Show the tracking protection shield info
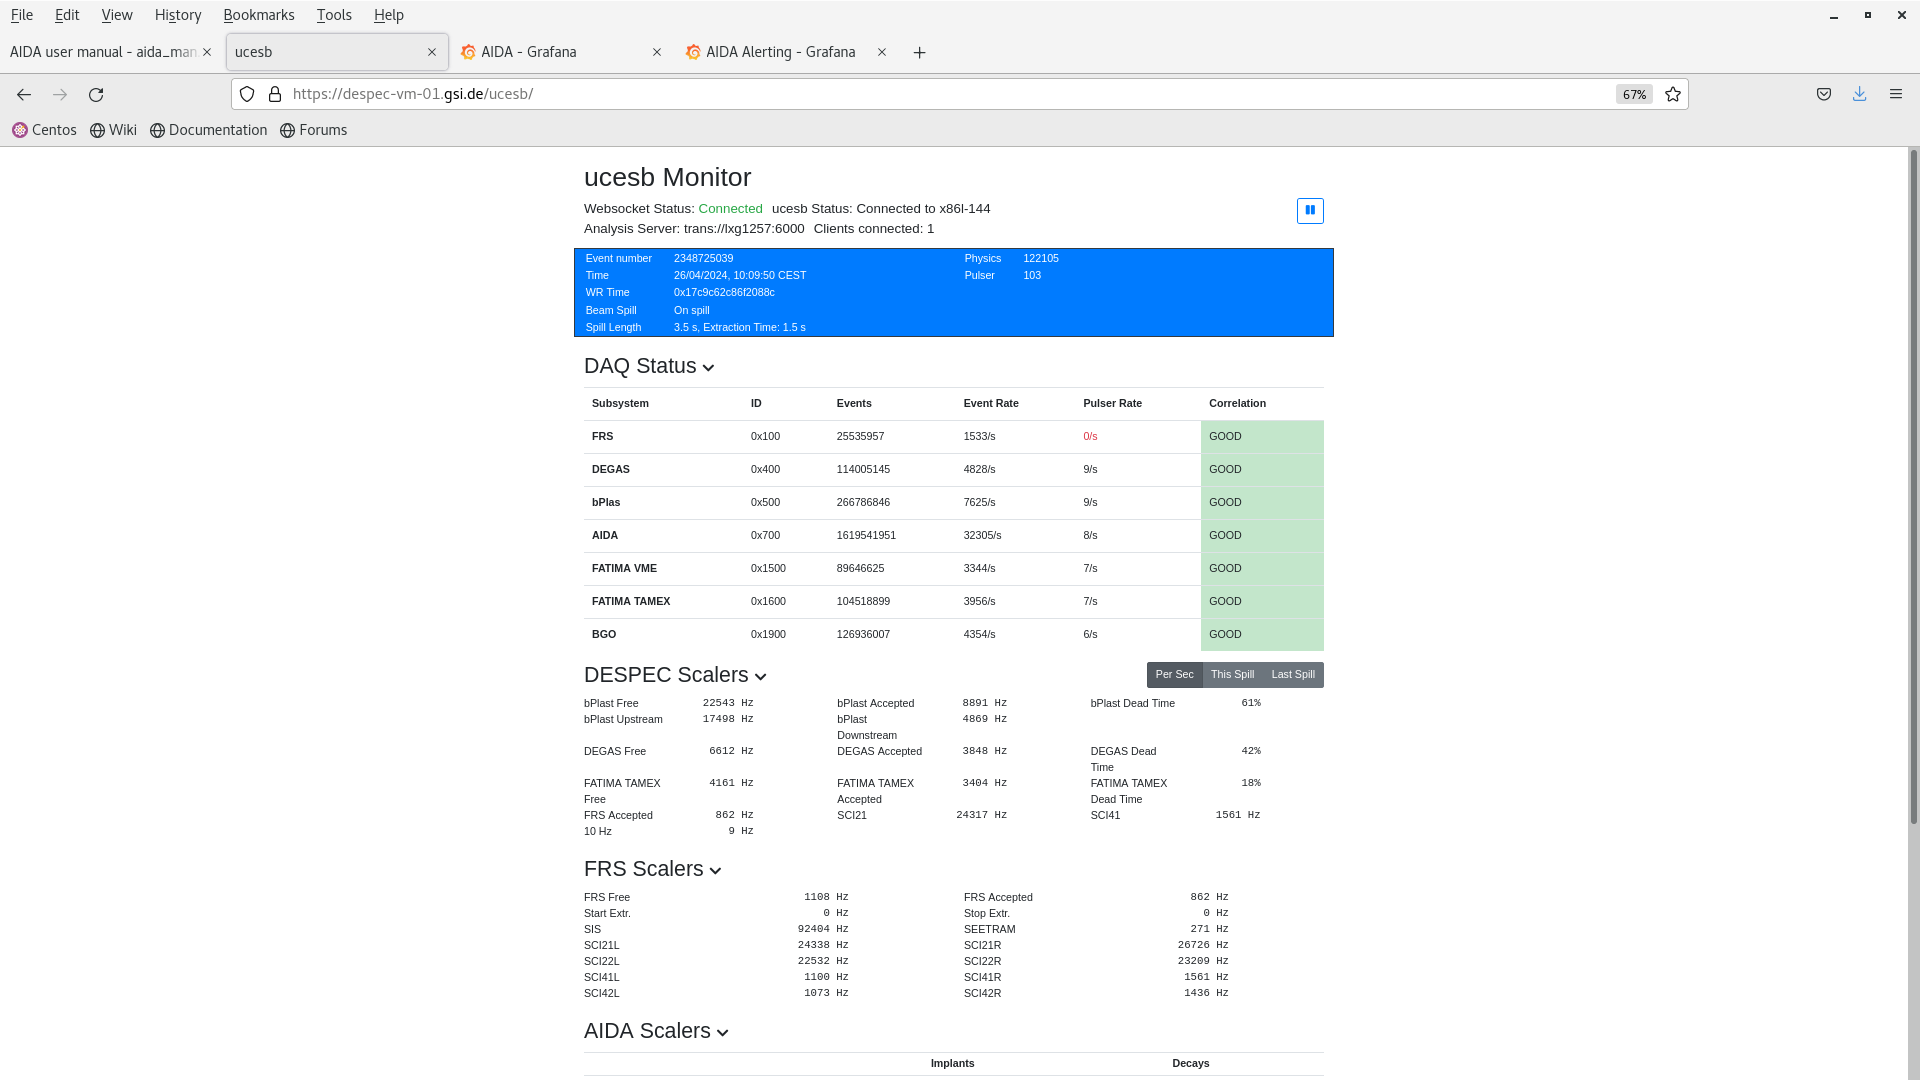The height and width of the screenshot is (1080, 1920). (247, 94)
